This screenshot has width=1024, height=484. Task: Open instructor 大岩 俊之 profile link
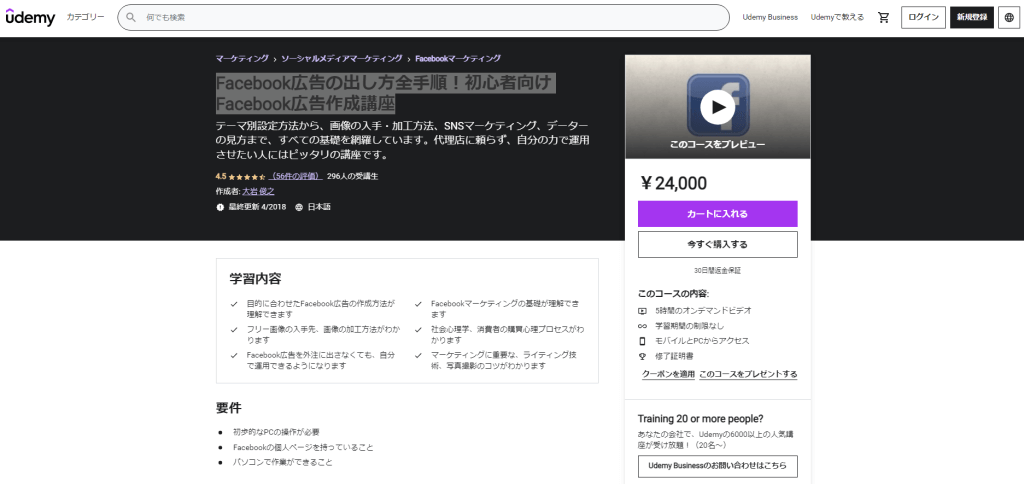click(x=258, y=192)
